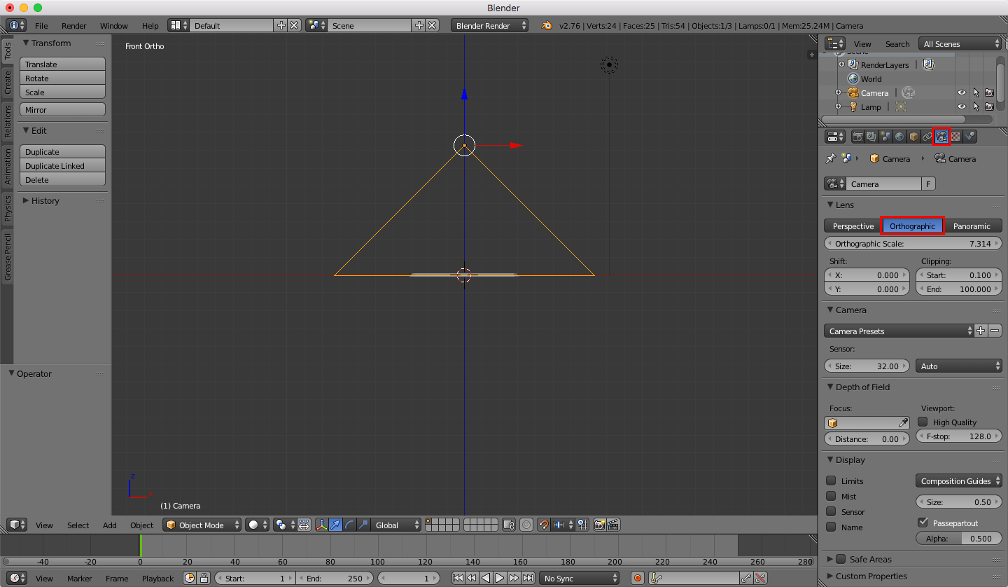Click the 3D manipulator widget toggle icon
Image resolution: width=1008 pixels, height=587 pixels.
click(321, 525)
